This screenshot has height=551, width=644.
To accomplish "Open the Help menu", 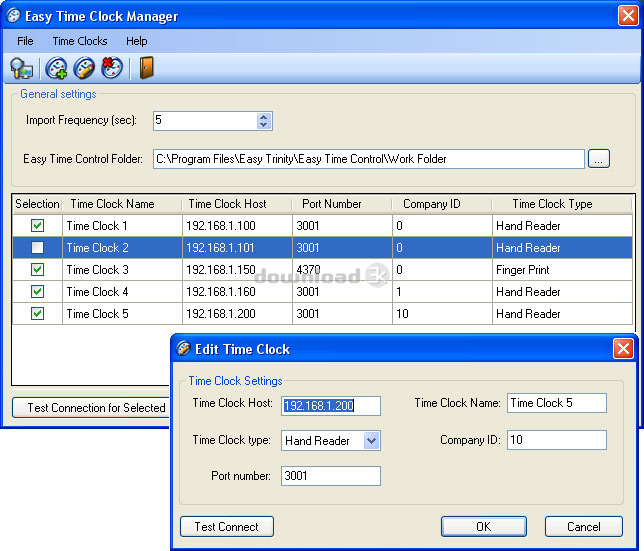I will tap(136, 41).
